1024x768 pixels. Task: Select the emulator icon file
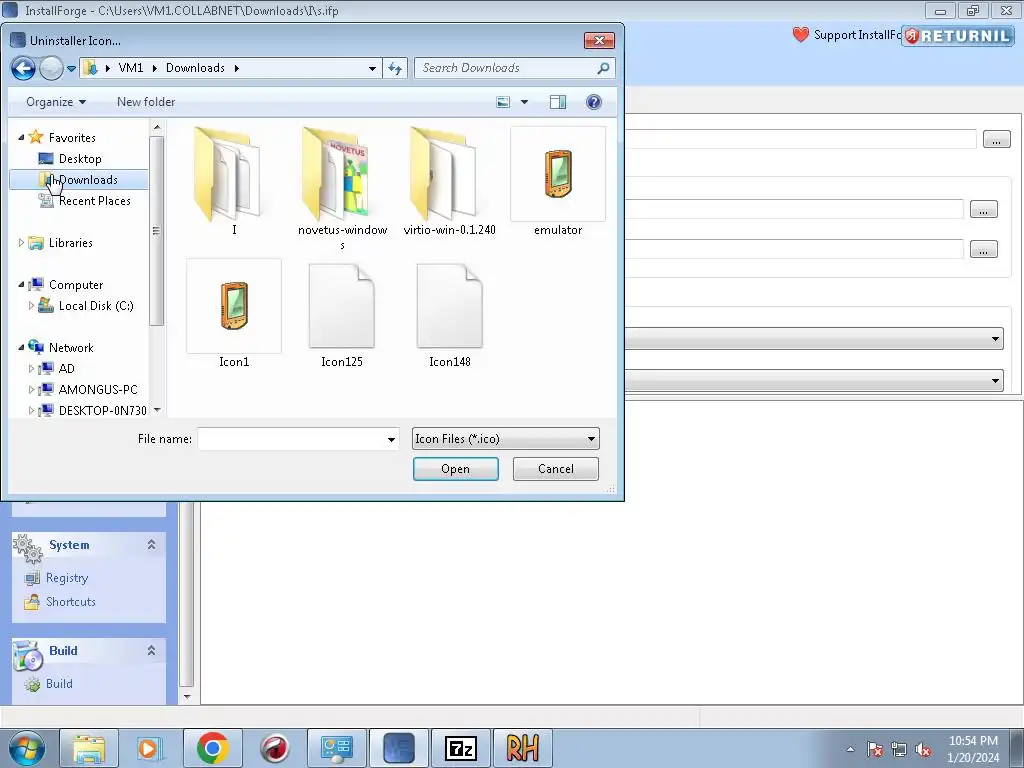click(x=558, y=182)
